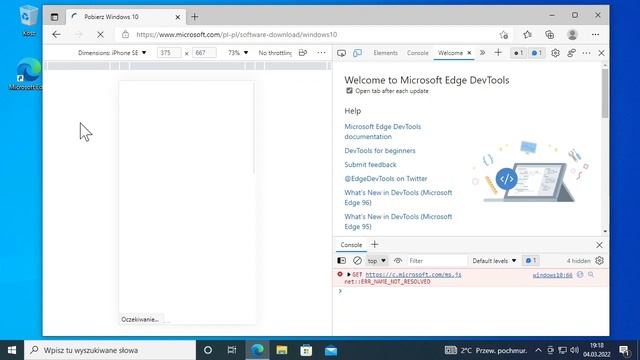Open Customize and control DevTools menu
The width and height of the screenshot is (640, 360).
point(587,53)
